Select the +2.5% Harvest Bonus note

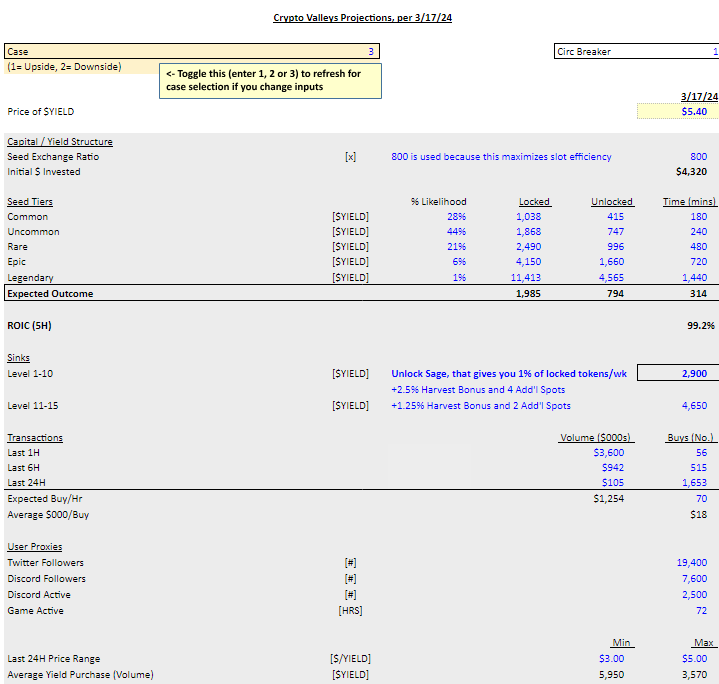(x=478, y=390)
